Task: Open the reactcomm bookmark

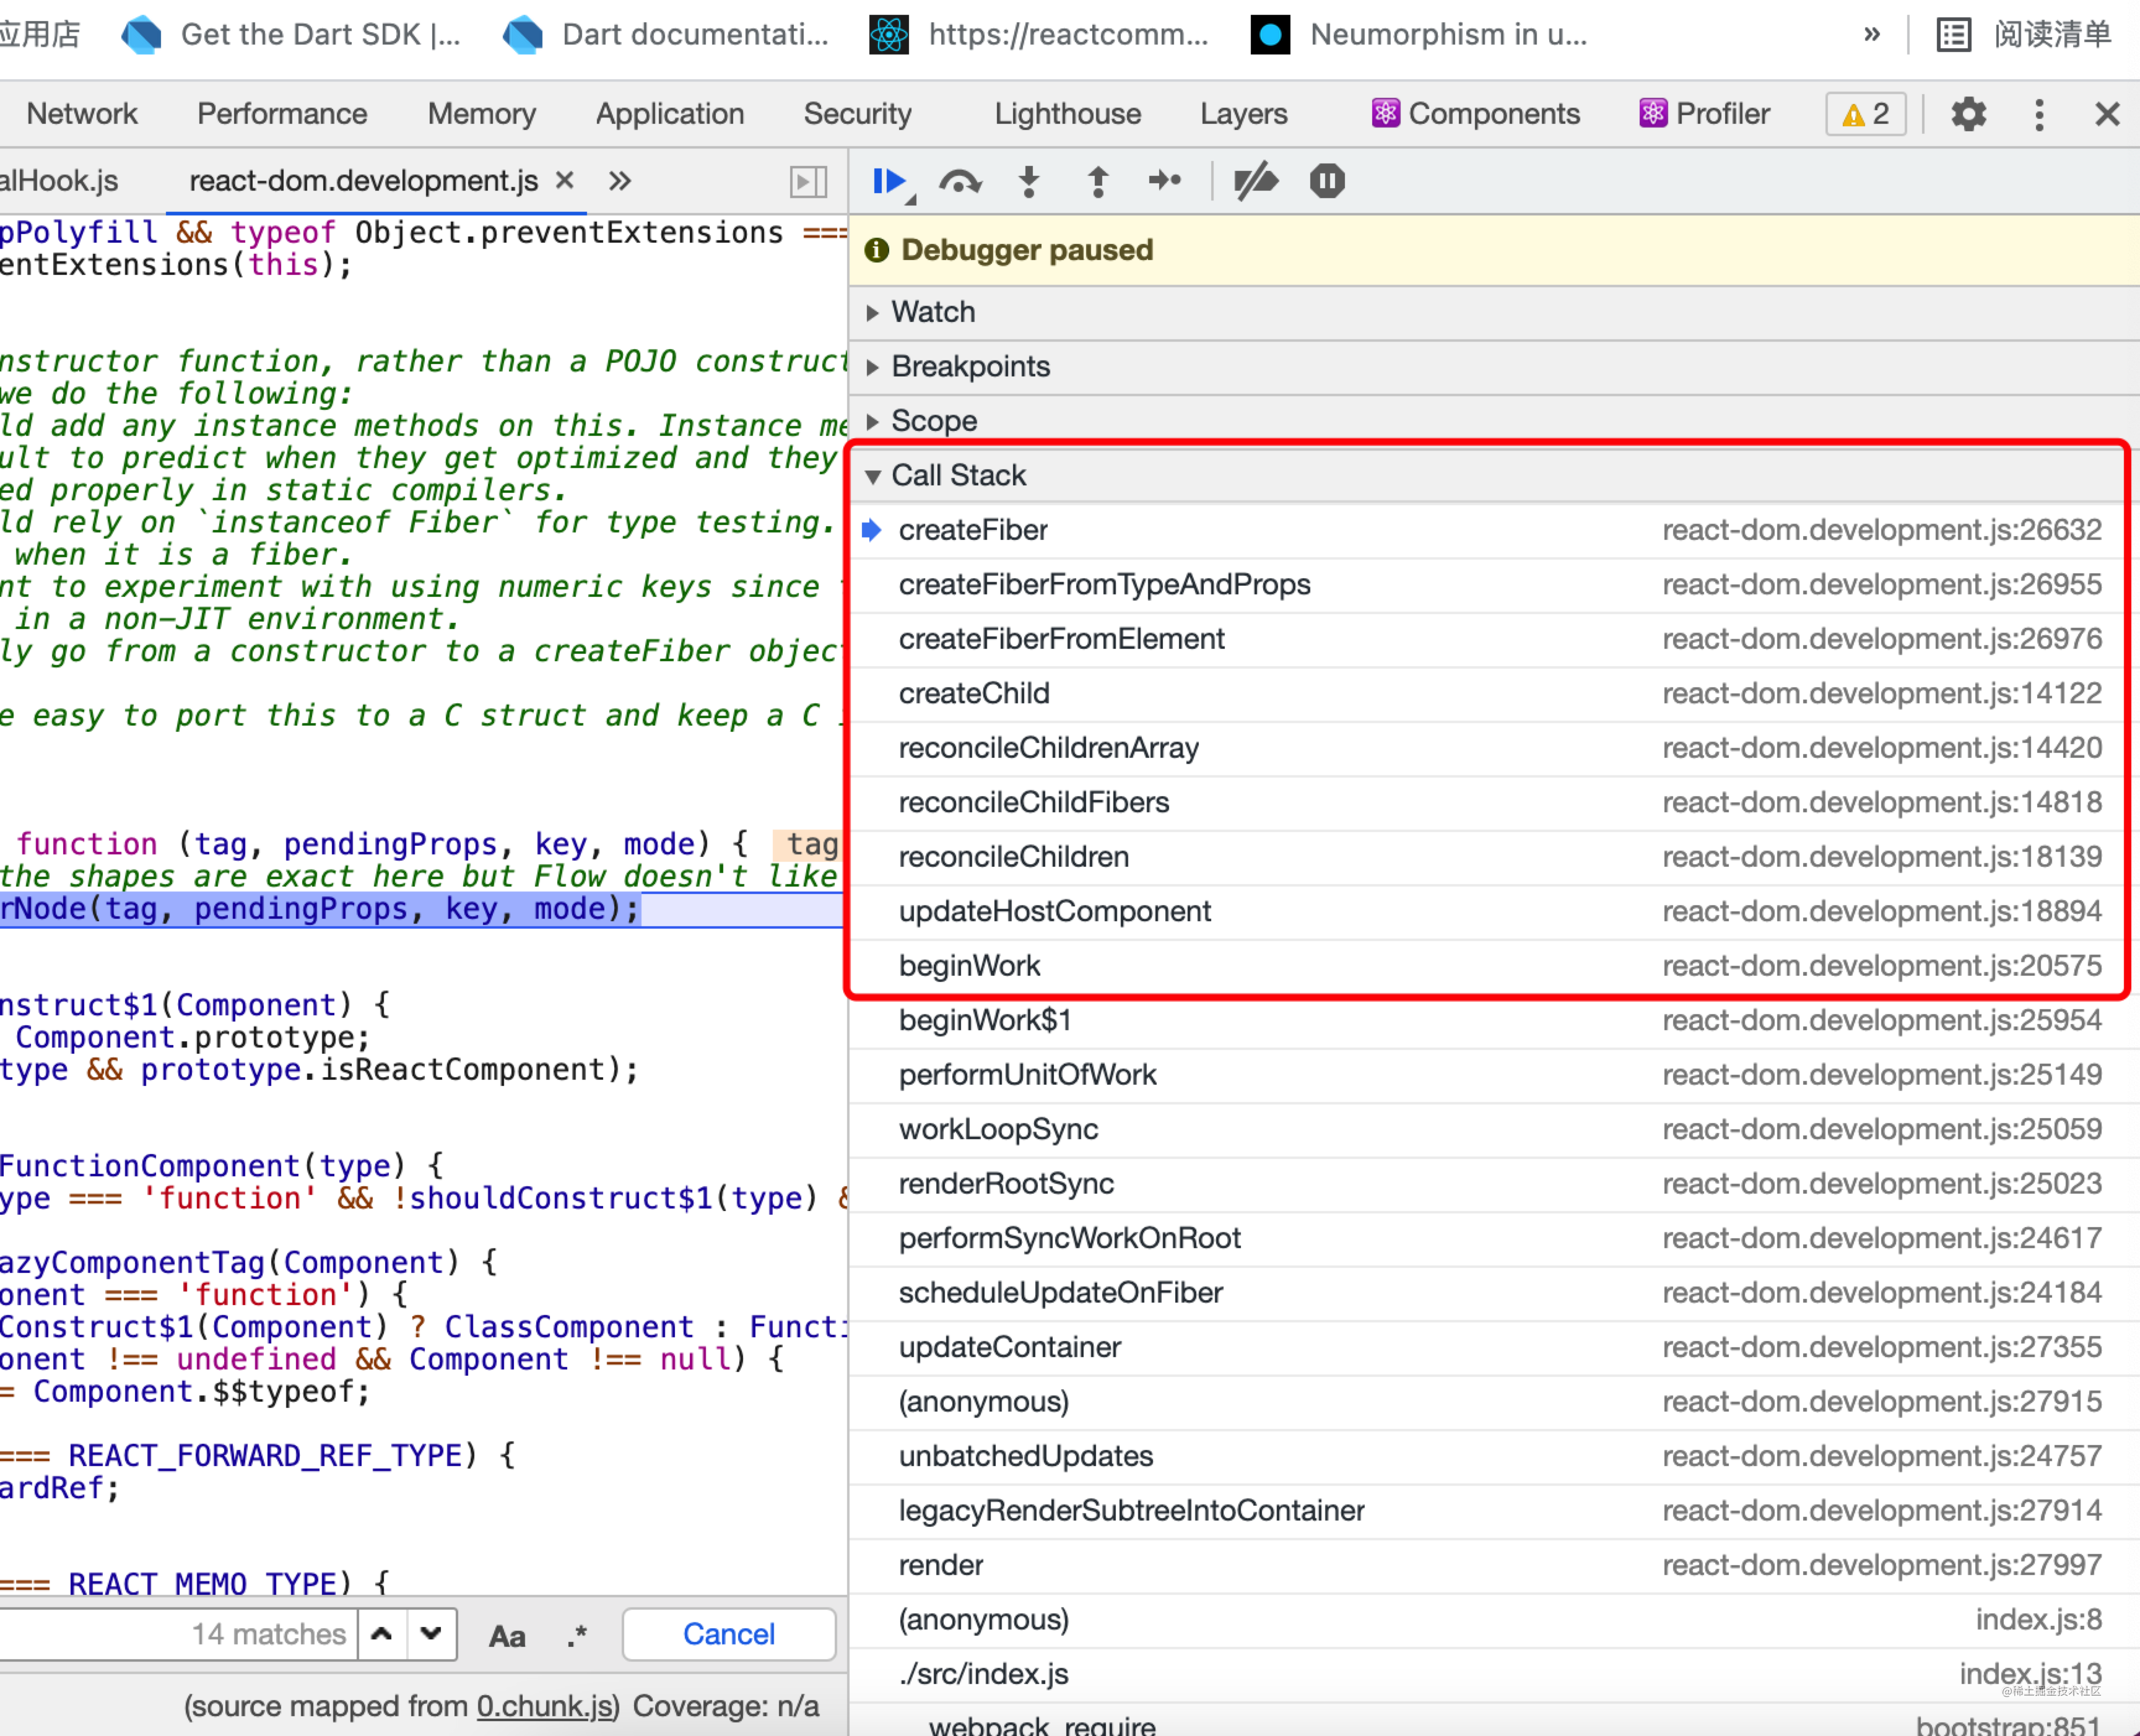Action: (1038, 35)
